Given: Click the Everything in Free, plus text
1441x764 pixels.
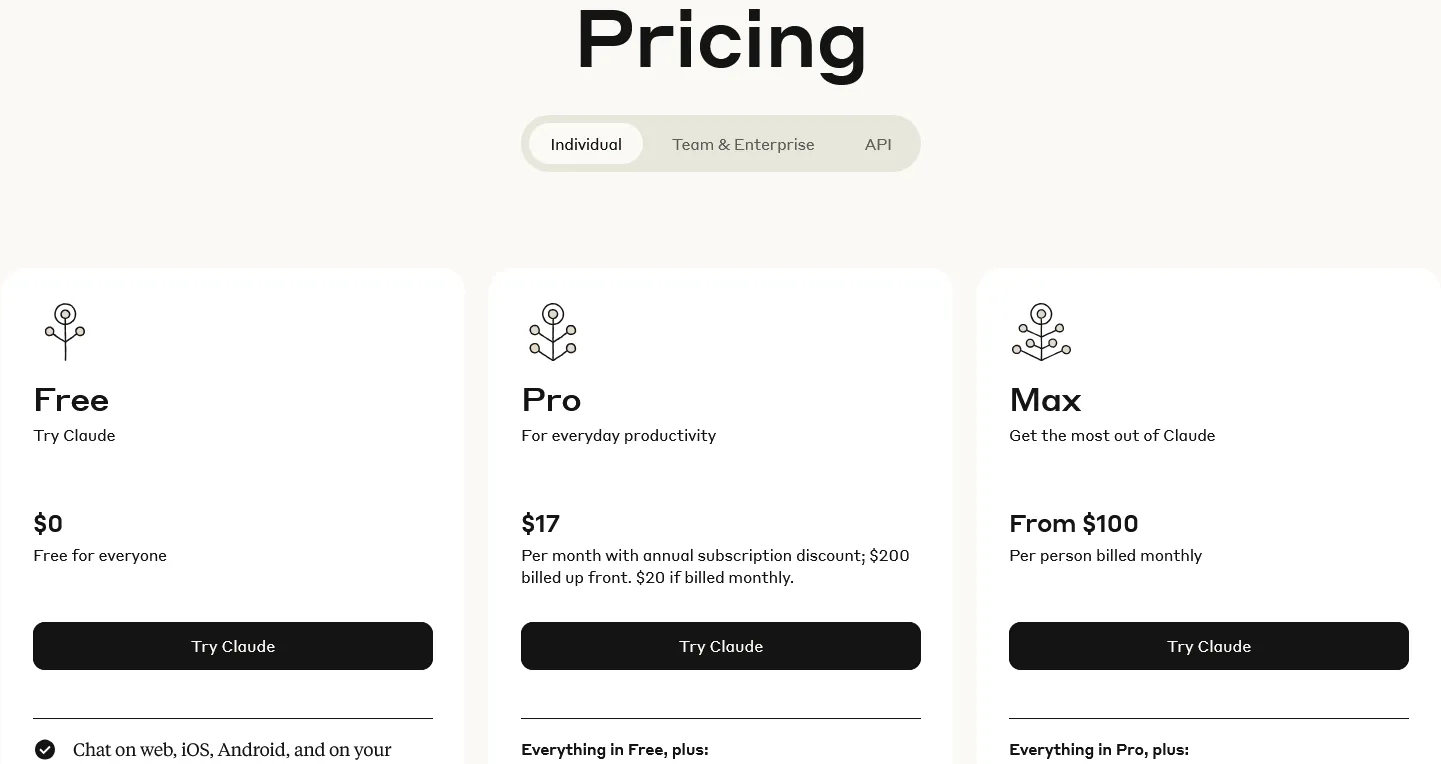Looking at the screenshot, I should (615, 749).
